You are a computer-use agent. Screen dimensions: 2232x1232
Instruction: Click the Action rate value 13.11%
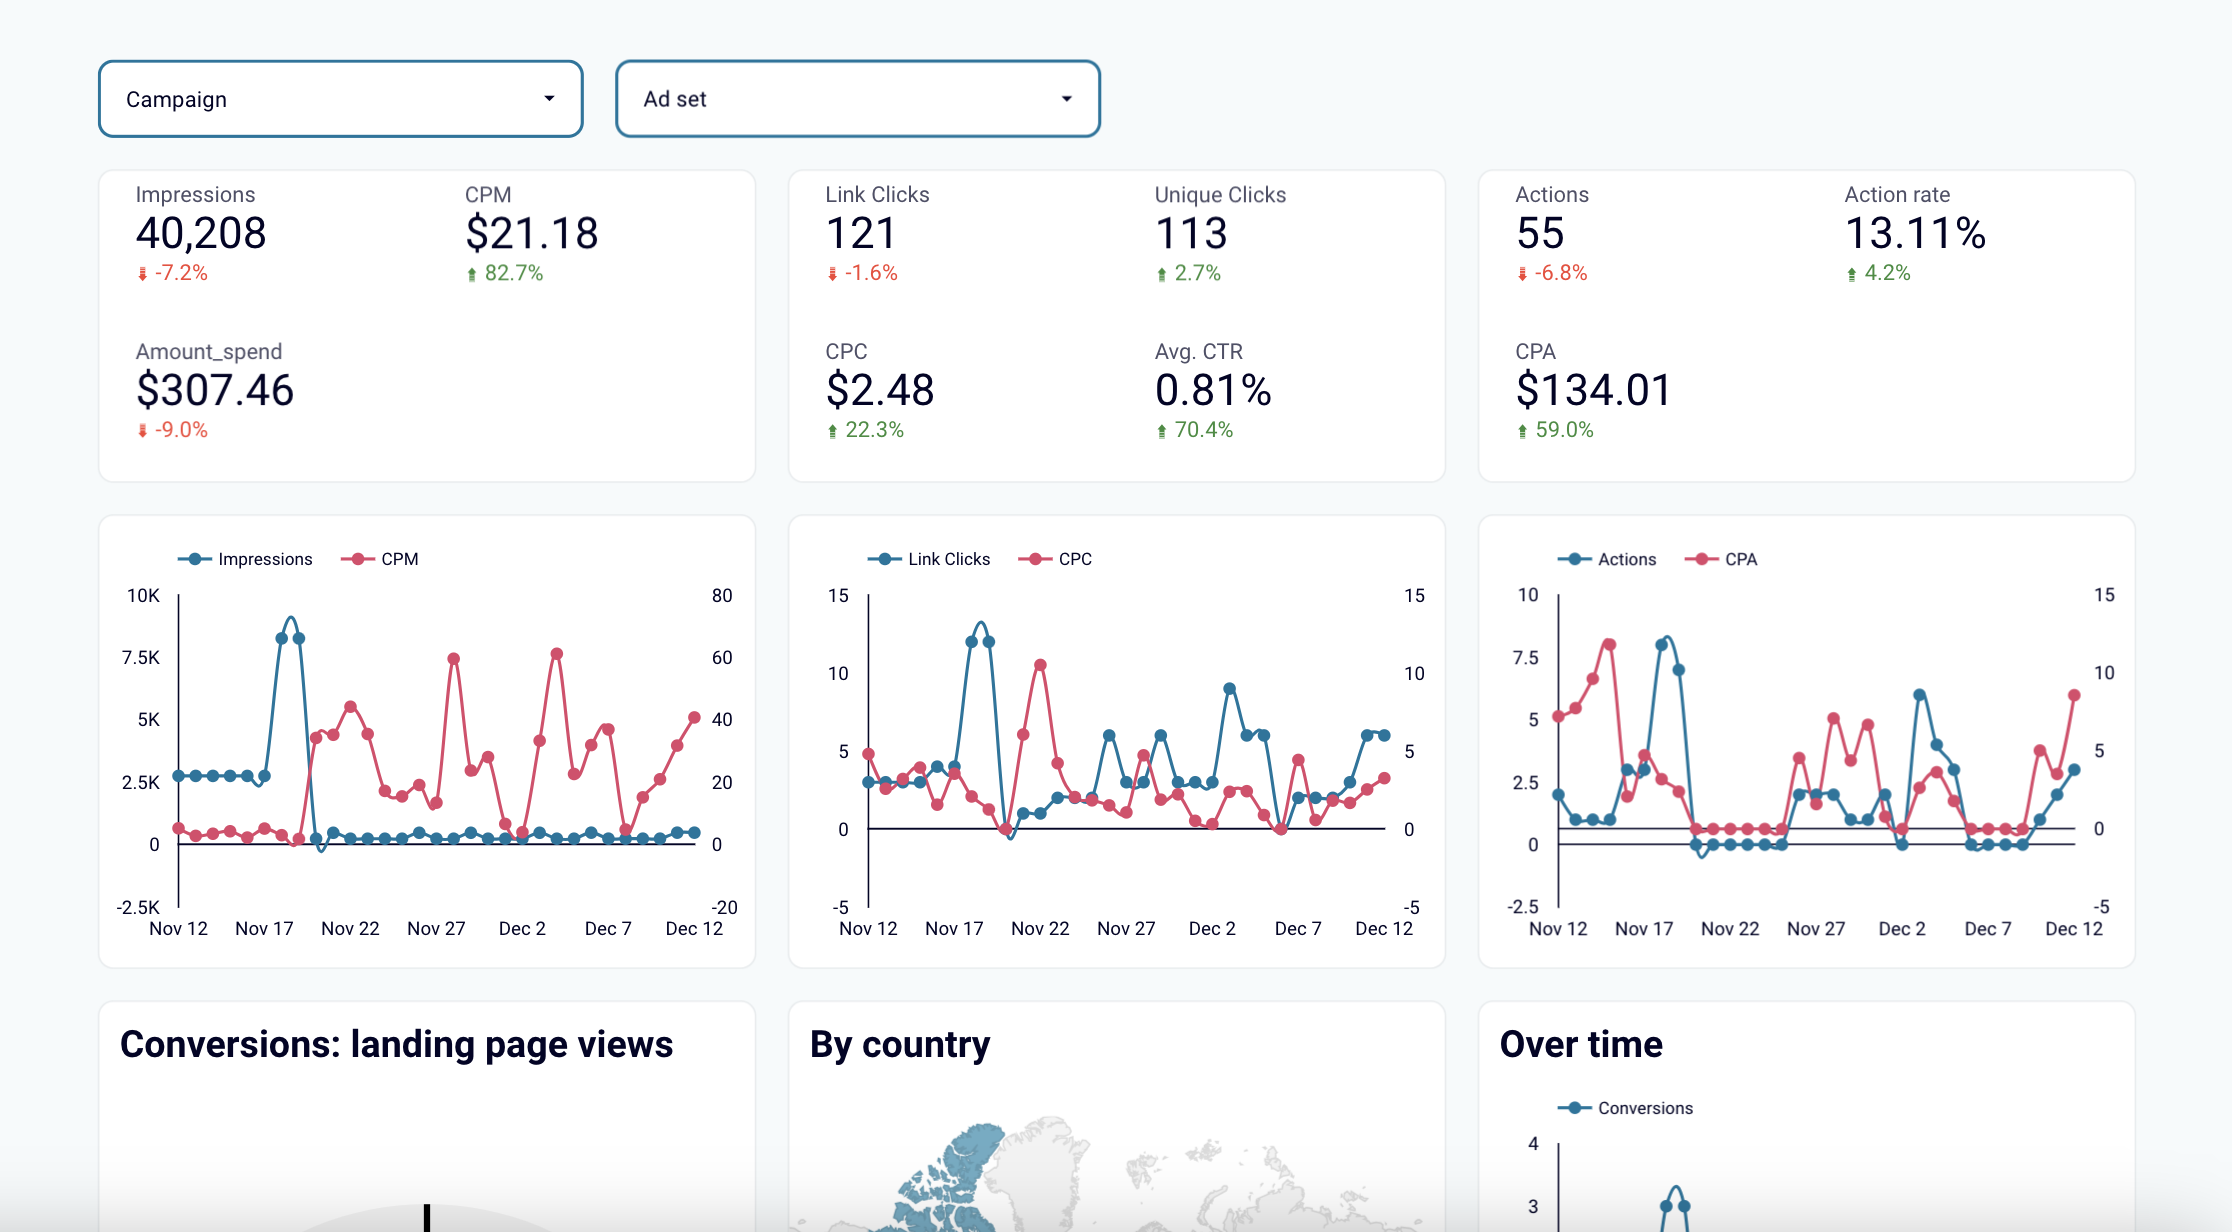coord(1915,233)
